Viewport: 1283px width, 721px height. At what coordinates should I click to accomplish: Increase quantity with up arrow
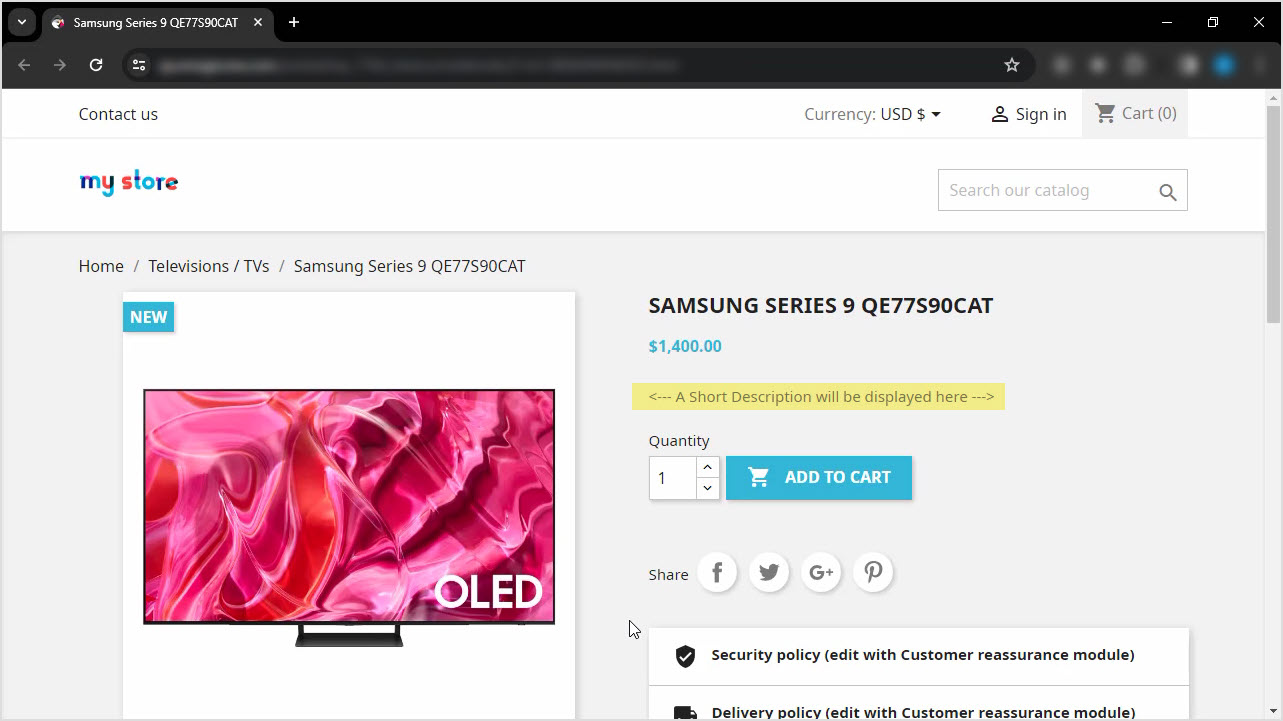pyautogui.click(x=708, y=467)
